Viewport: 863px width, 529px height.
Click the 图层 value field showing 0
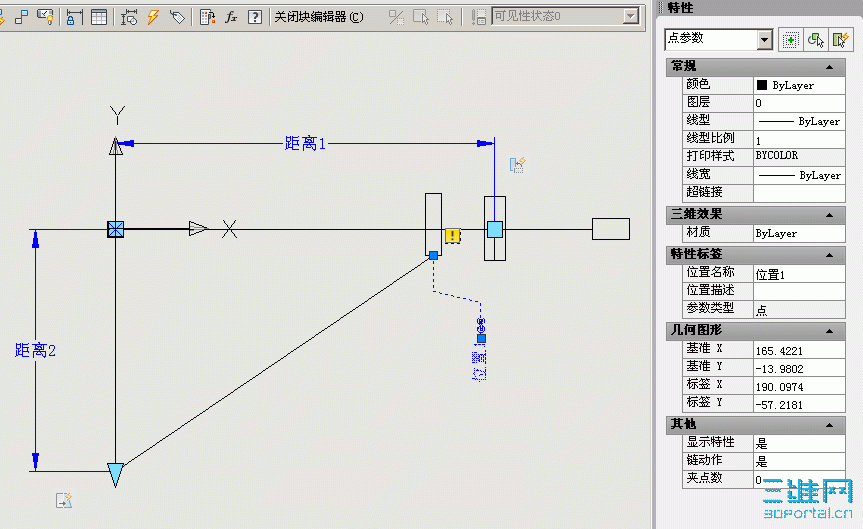pos(799,103)
